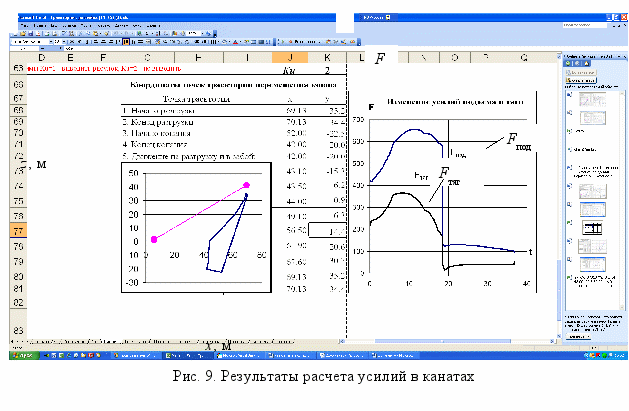Select row header 80
Screen dimensions: 629x411
[x=18, y=277]
